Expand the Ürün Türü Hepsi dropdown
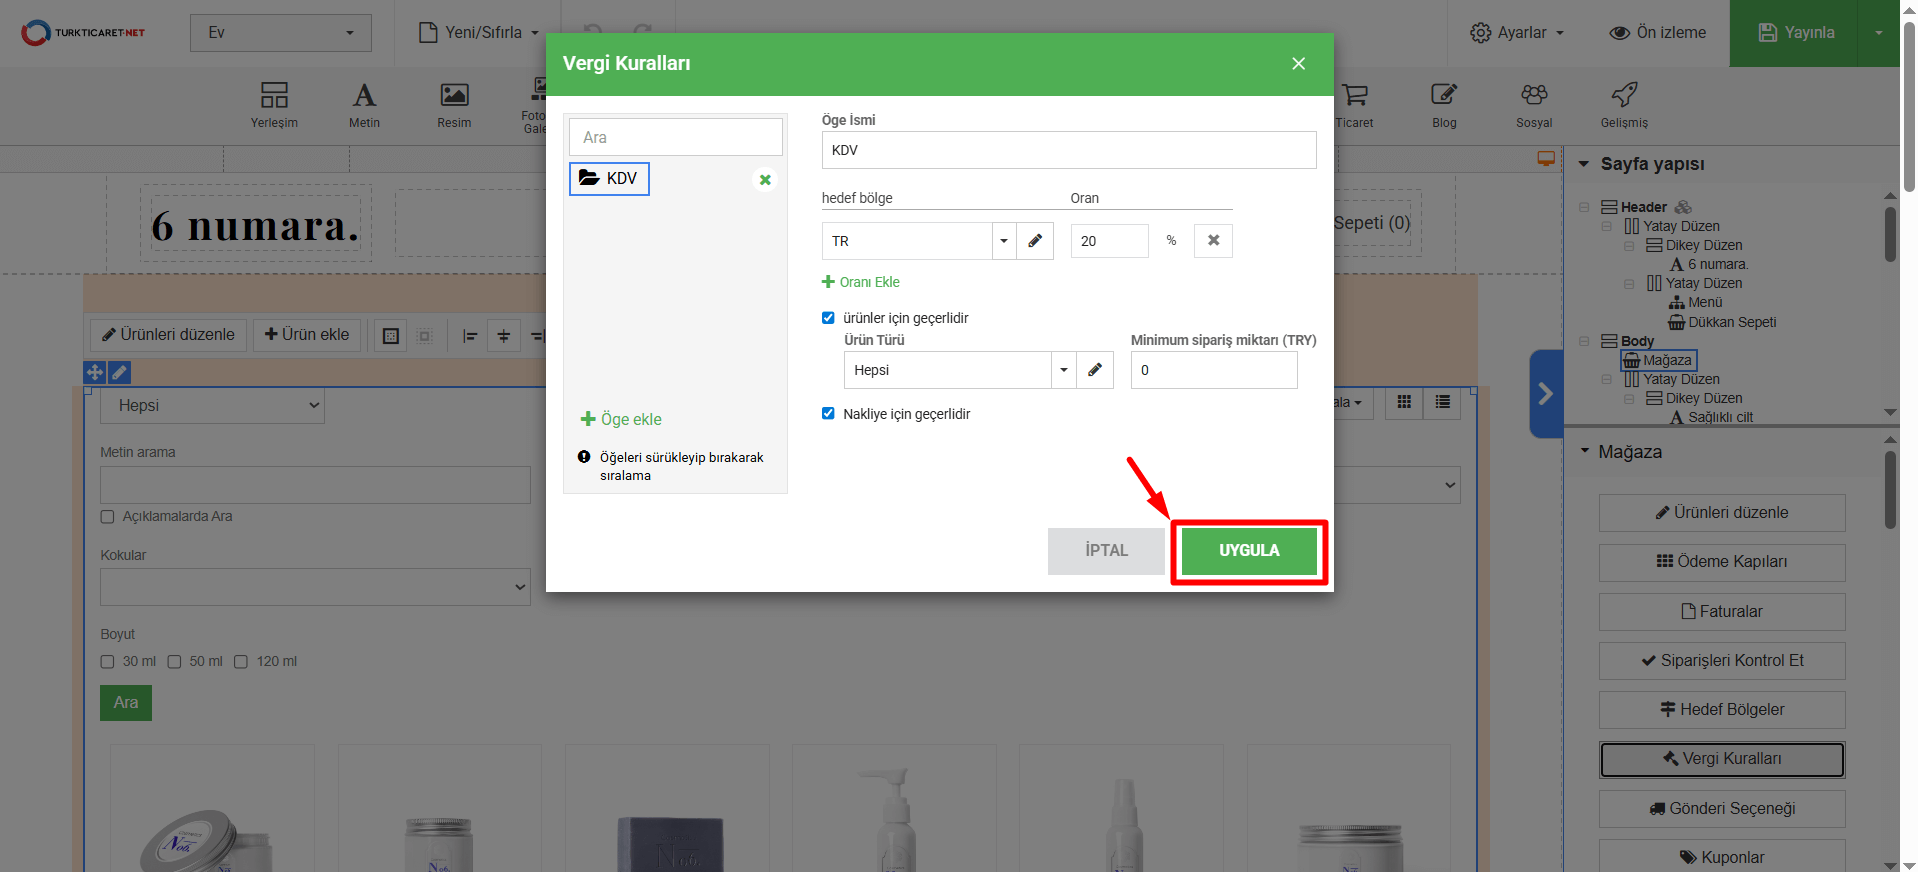Screen dimensions: 1918x872 pyautogui.click(x=1063, y=370)
